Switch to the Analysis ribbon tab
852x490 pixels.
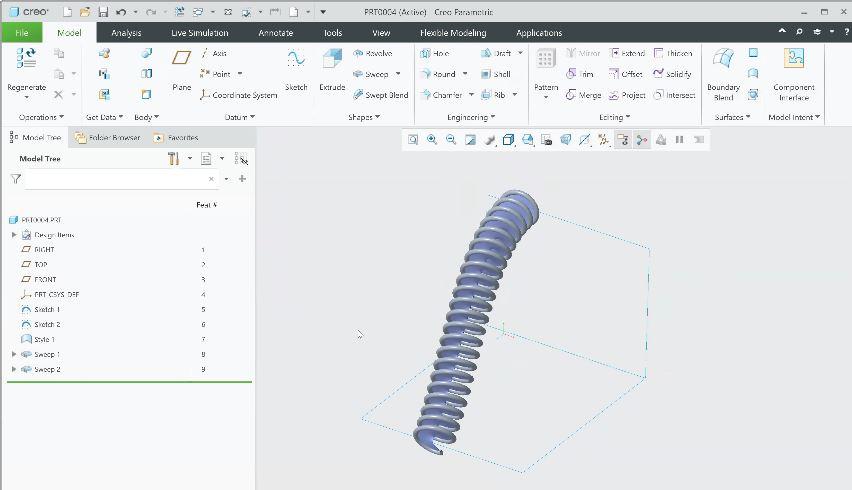click(x=126, y=33)
